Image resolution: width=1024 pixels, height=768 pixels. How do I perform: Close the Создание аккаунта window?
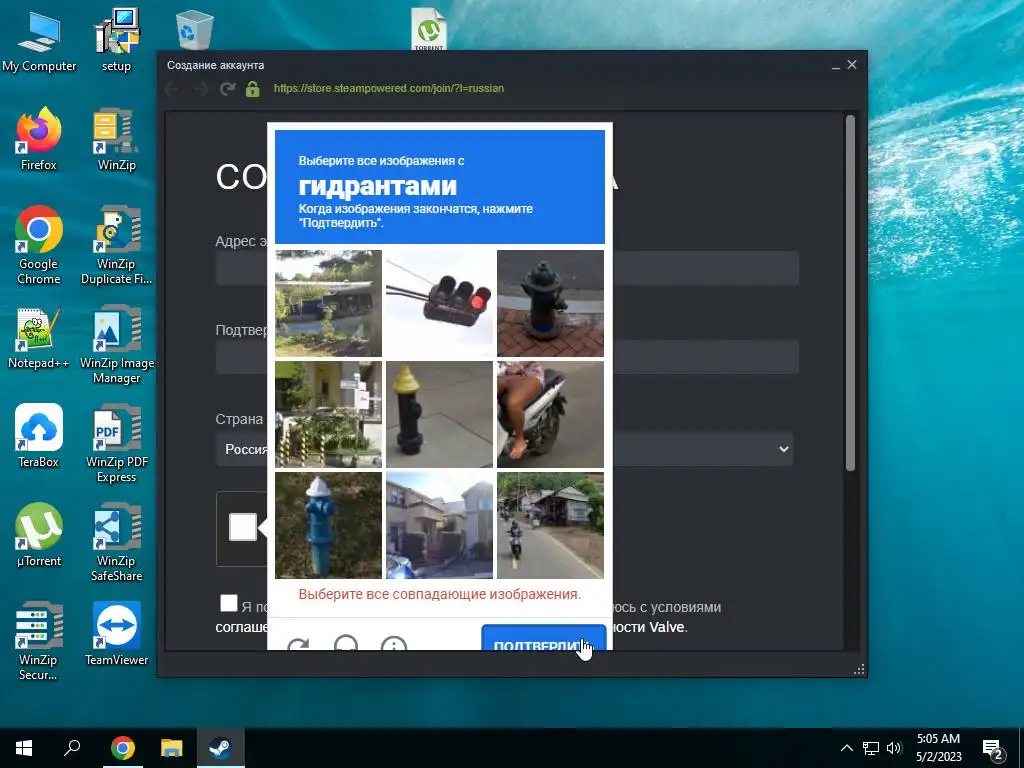[x=852, y=65]
